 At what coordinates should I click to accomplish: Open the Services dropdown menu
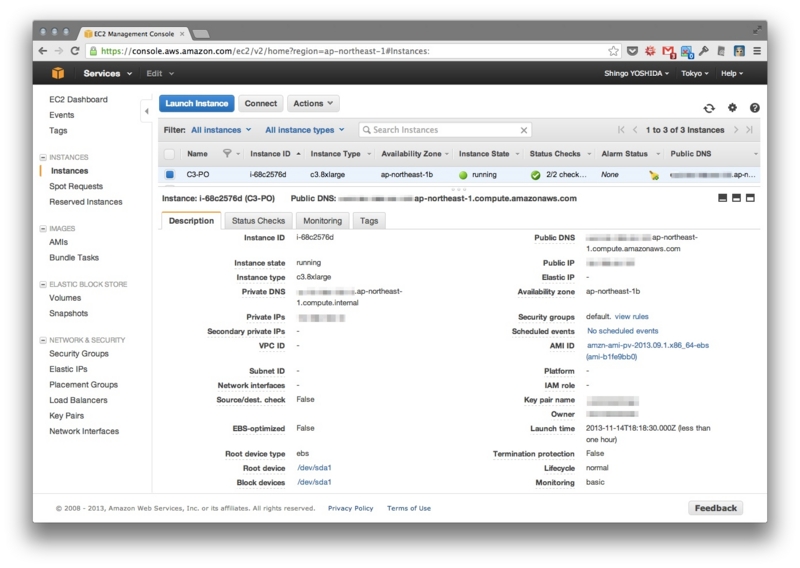click(108, 73)
